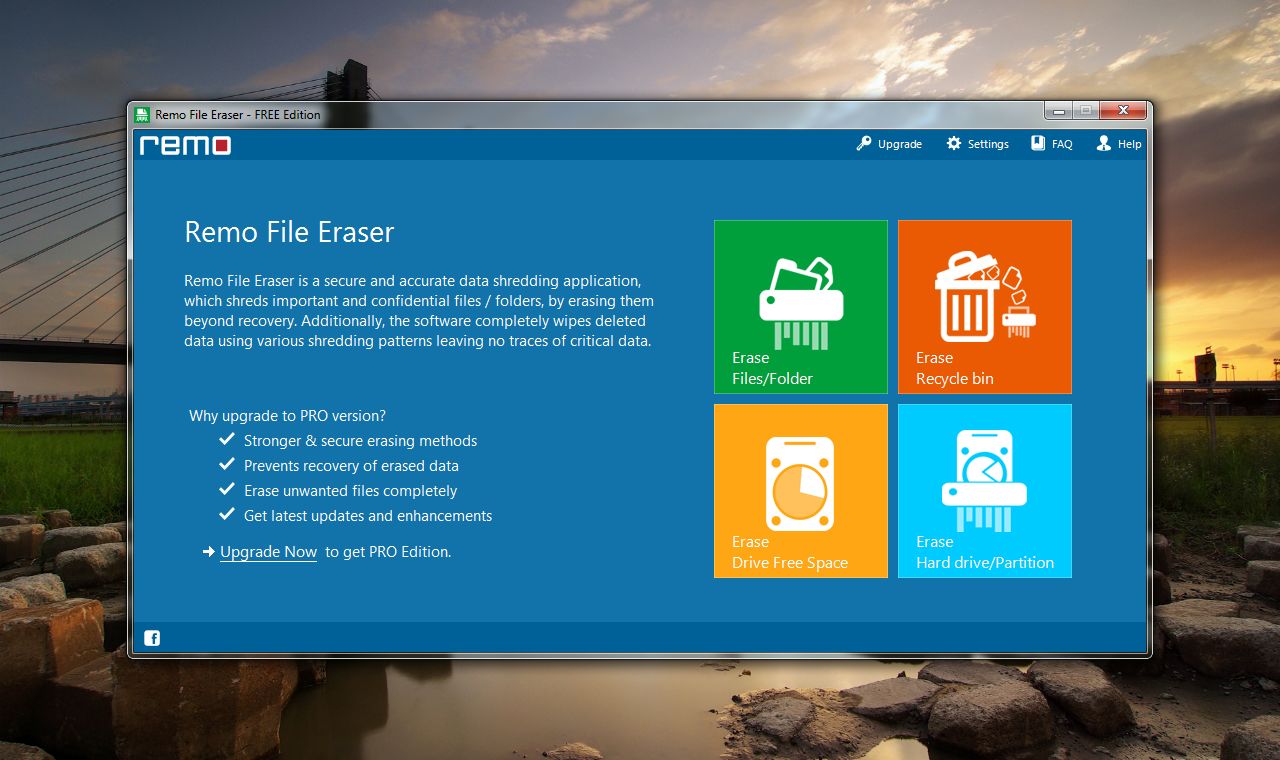Click the FAQ book icon

1039,144
